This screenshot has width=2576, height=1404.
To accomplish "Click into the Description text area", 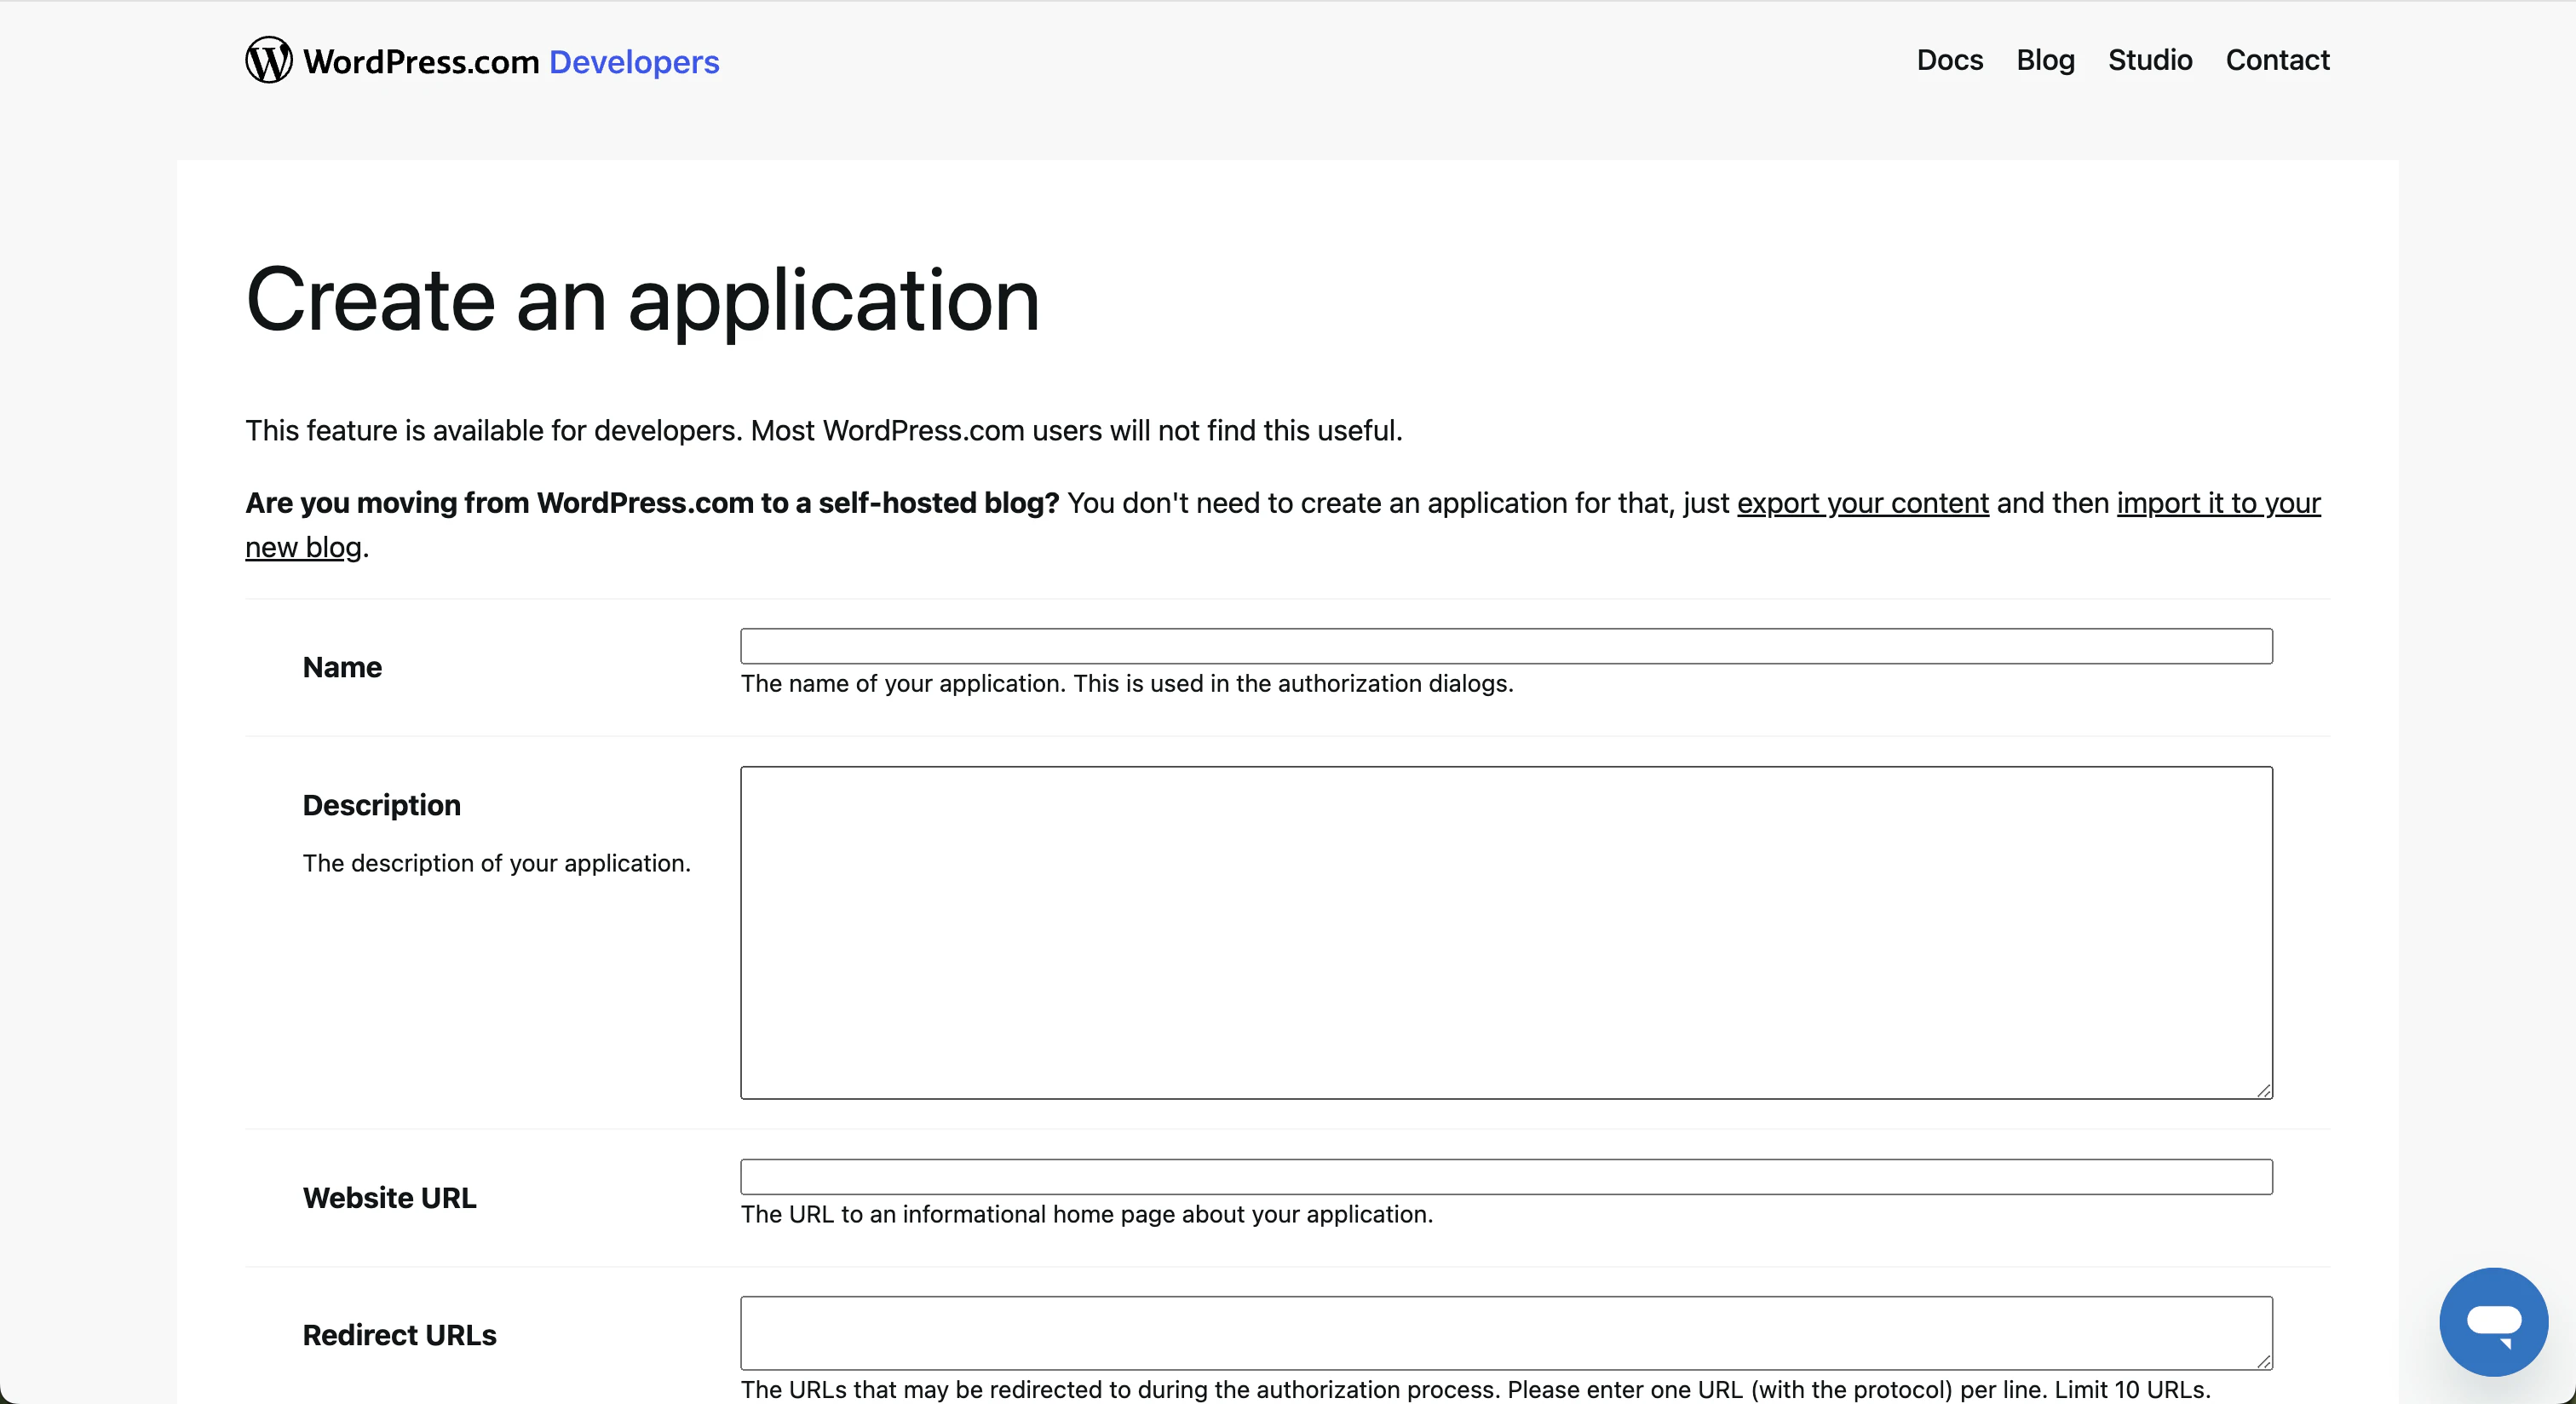I will tap(1506, 932).
